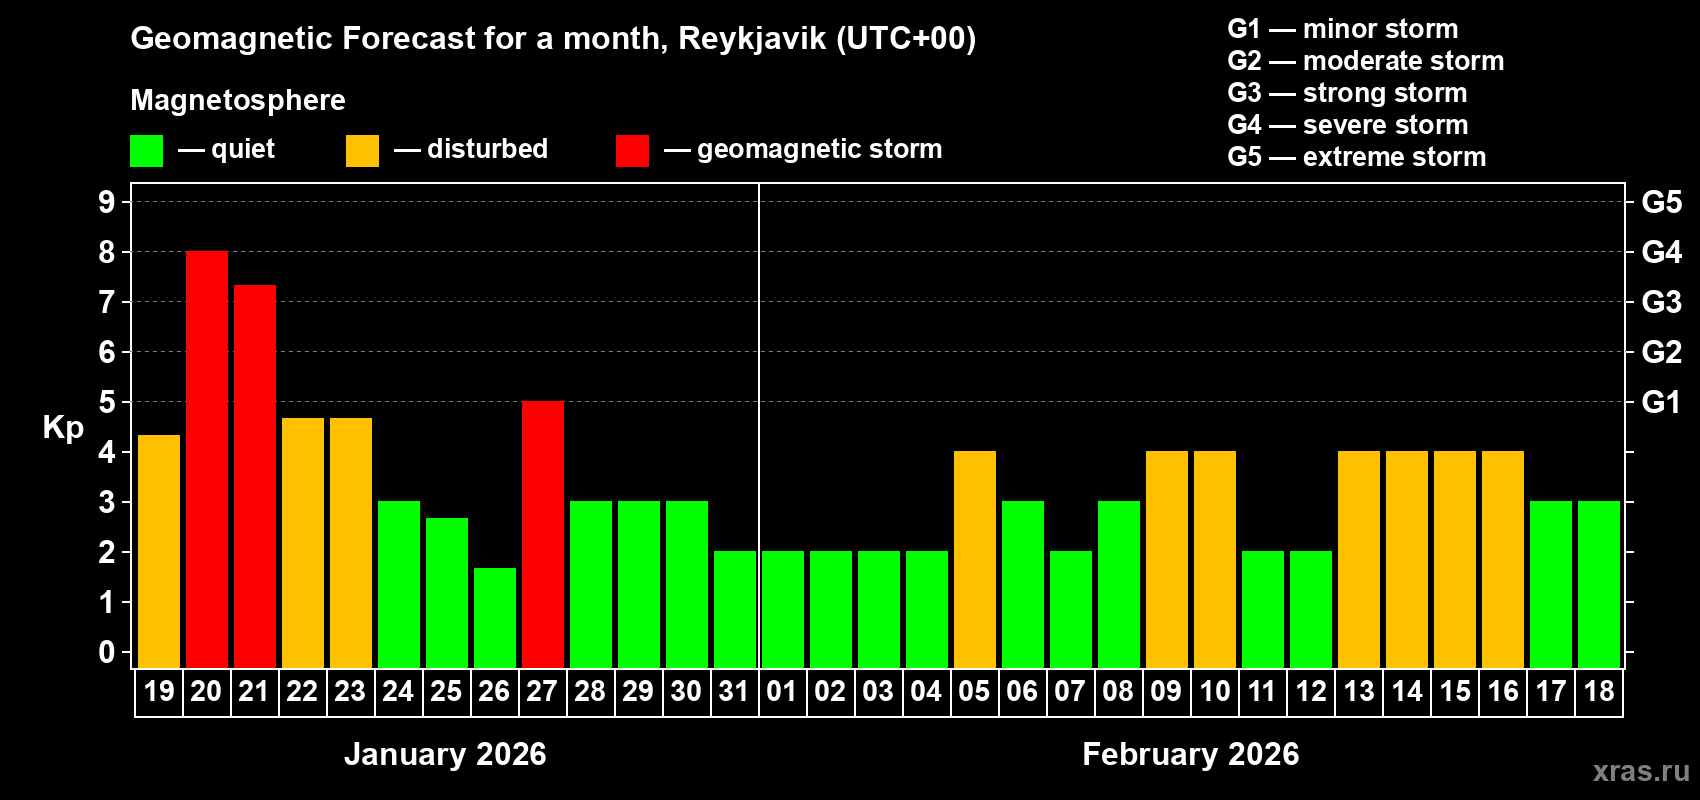The width and height of the screenshot is (1700, 800).
Task: Select the orange bar above date 22
Action: (303, 543)
